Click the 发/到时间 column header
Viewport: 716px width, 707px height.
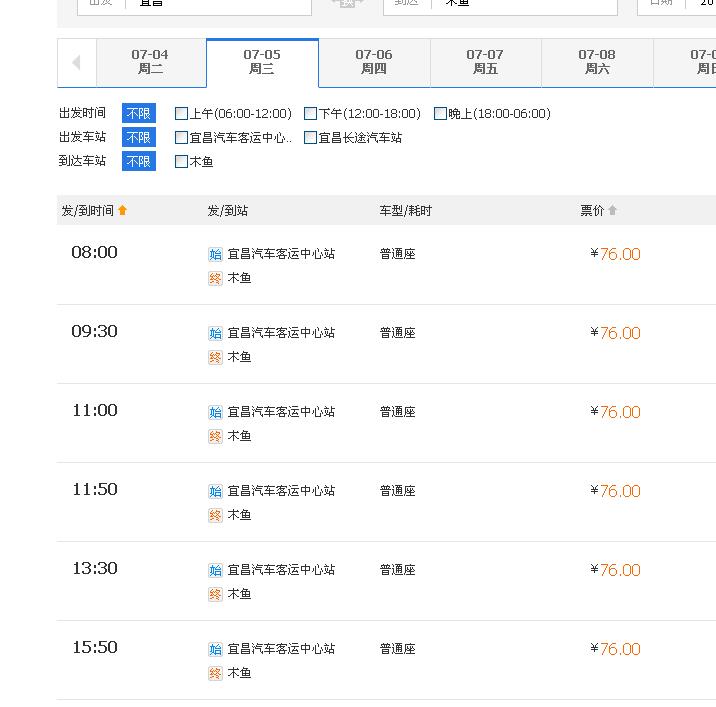coord(88,211)
